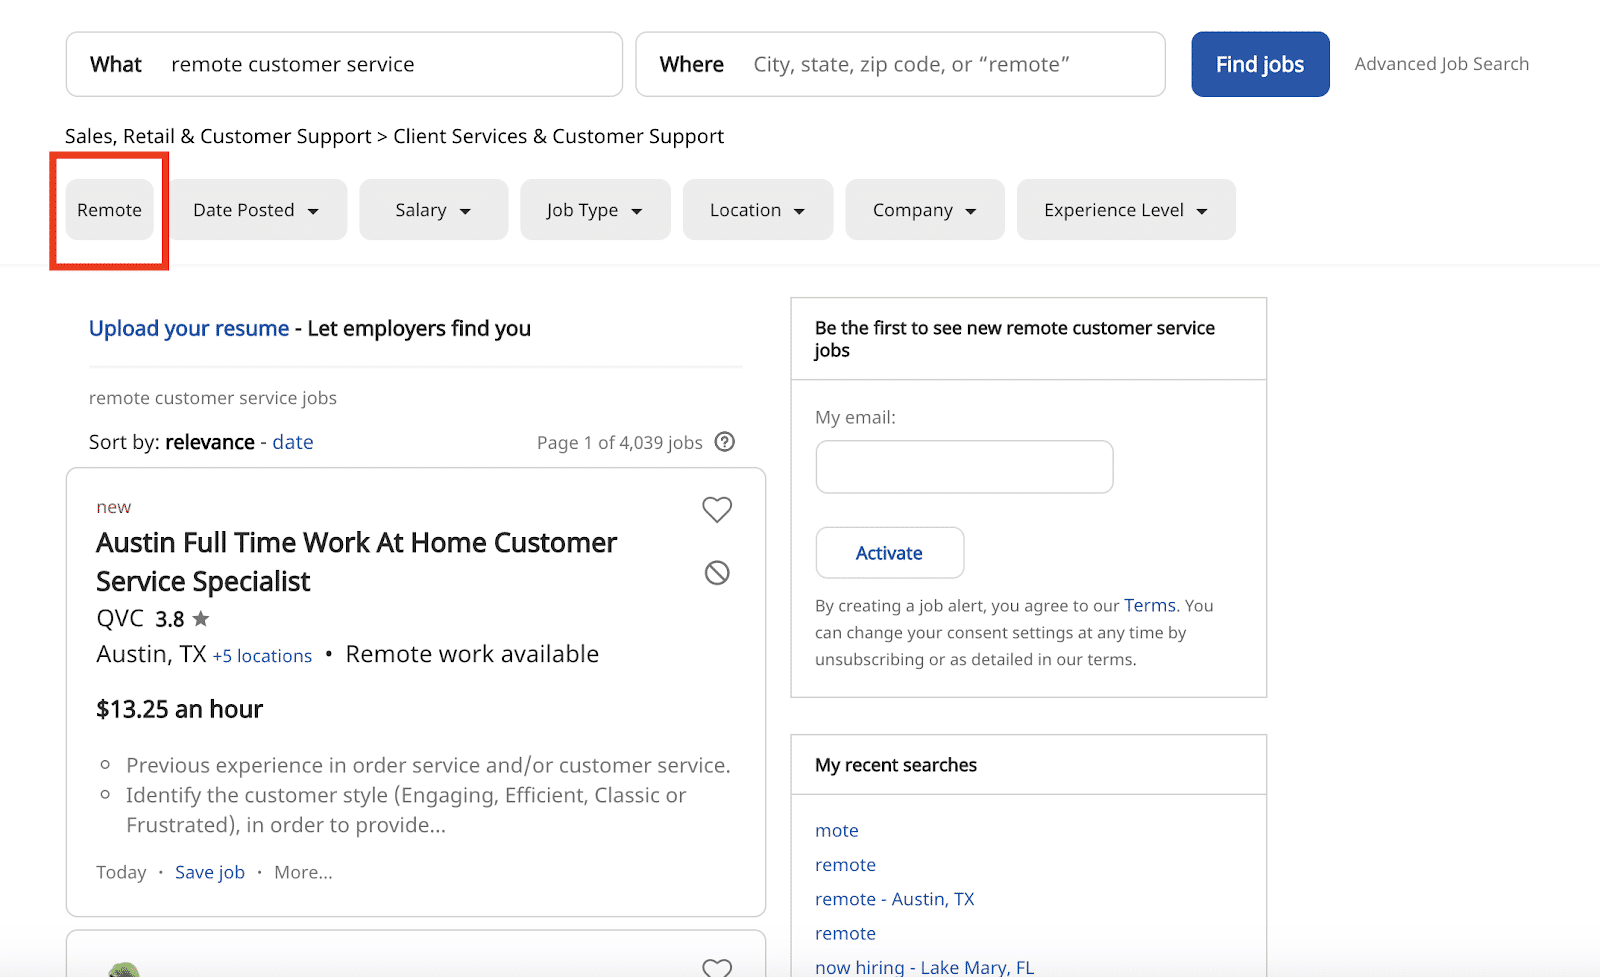Toggle the Remote filter
1600x977 pixels.
(110, 210)
